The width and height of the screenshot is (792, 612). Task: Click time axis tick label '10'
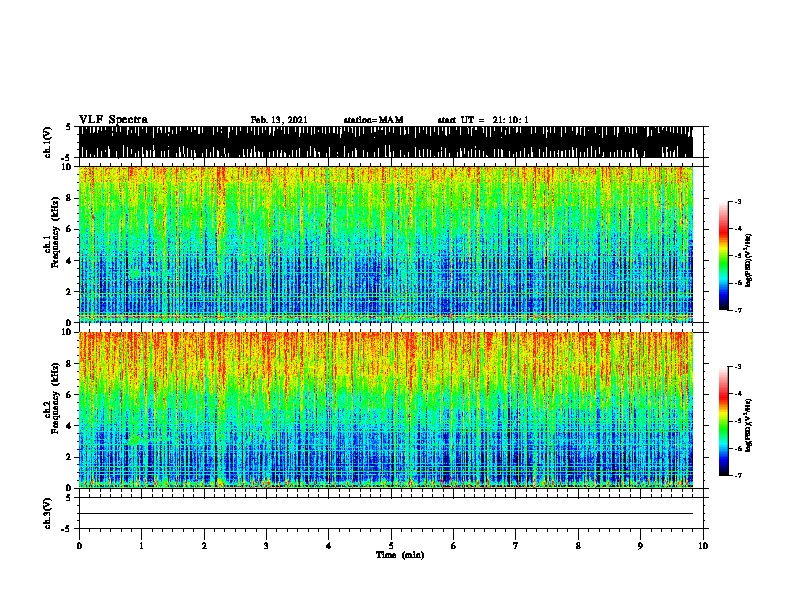click(x=703, y=545)
